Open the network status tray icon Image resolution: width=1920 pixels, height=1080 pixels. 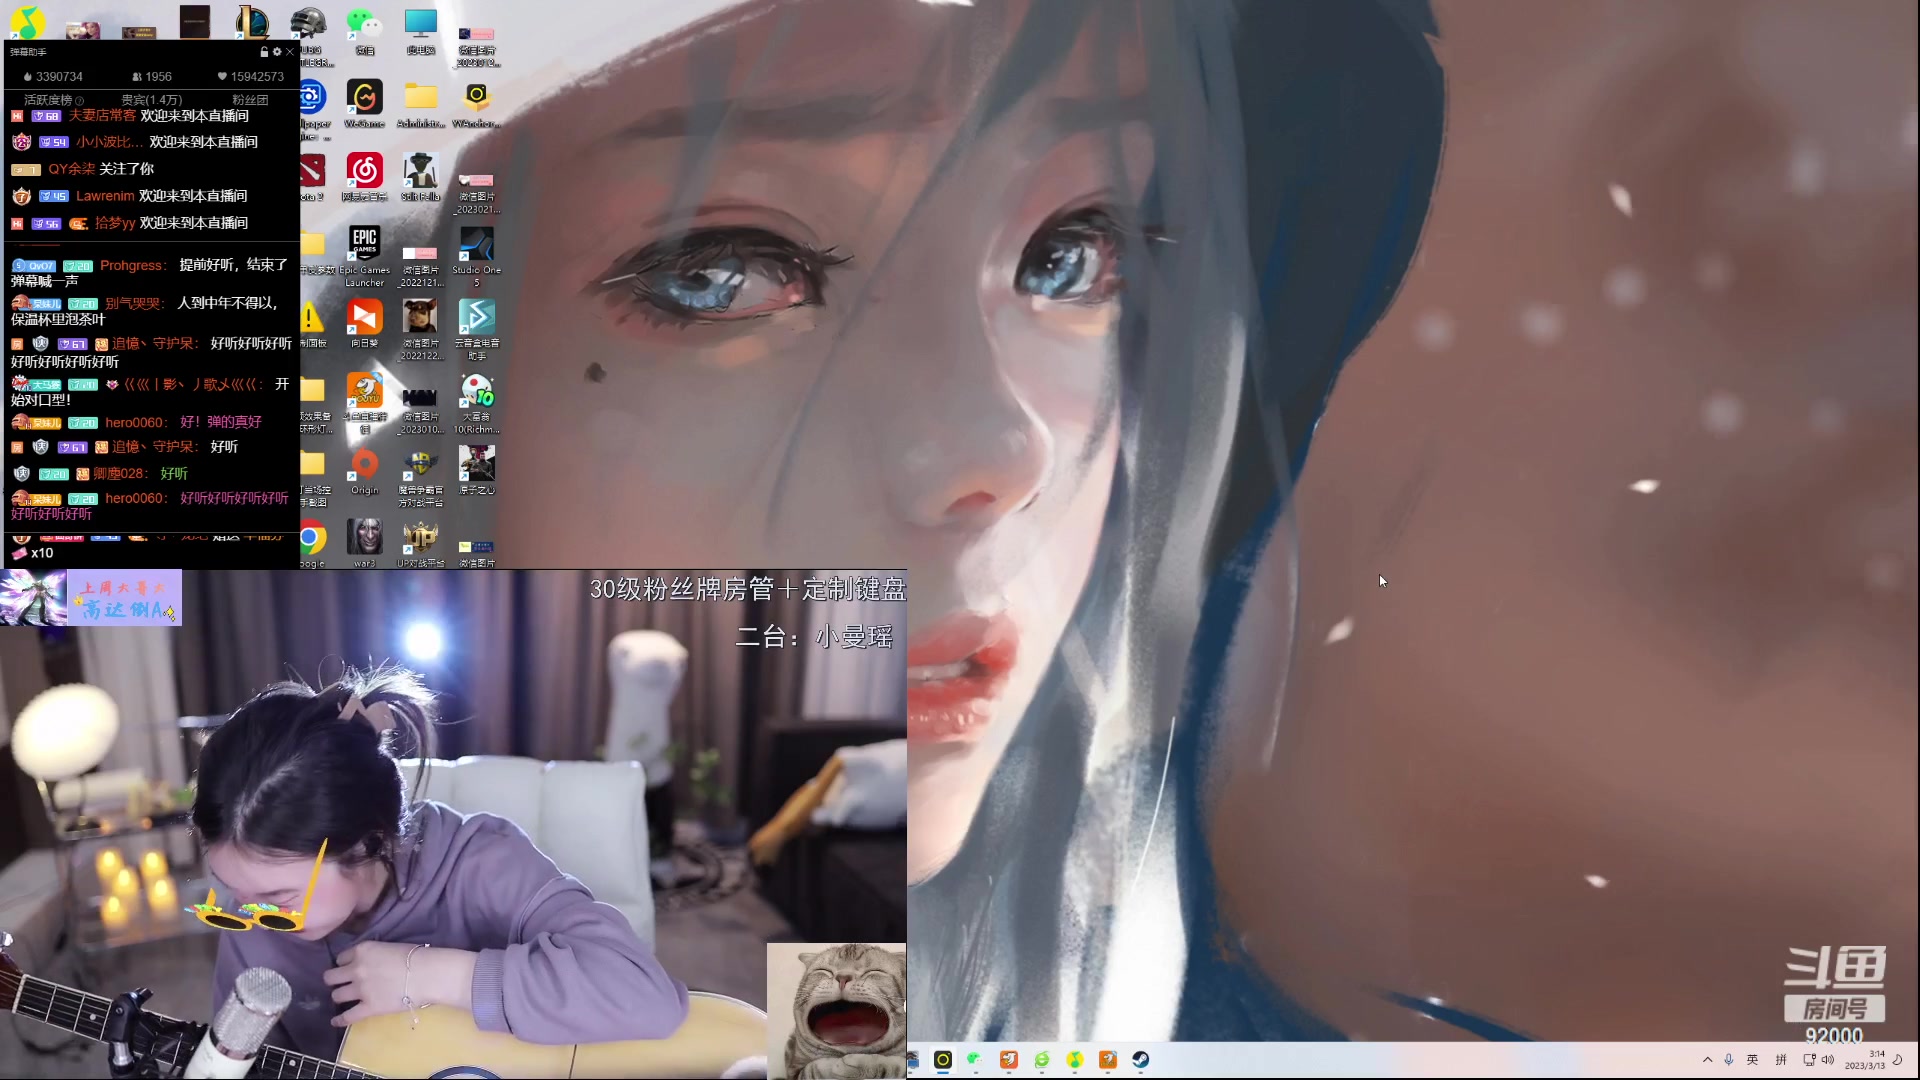pyautogui.click(x=1809, y=1060)
